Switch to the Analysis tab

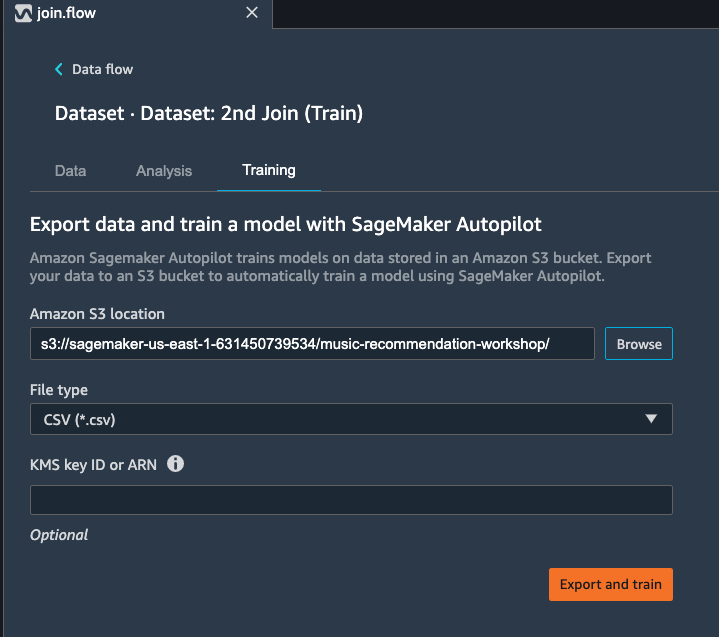tap(164, 171)
